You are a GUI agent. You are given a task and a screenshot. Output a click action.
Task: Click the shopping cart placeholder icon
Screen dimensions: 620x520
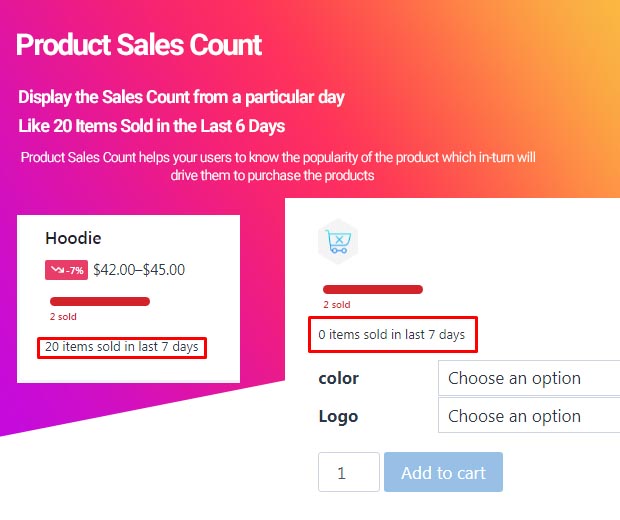click(338, 242)
